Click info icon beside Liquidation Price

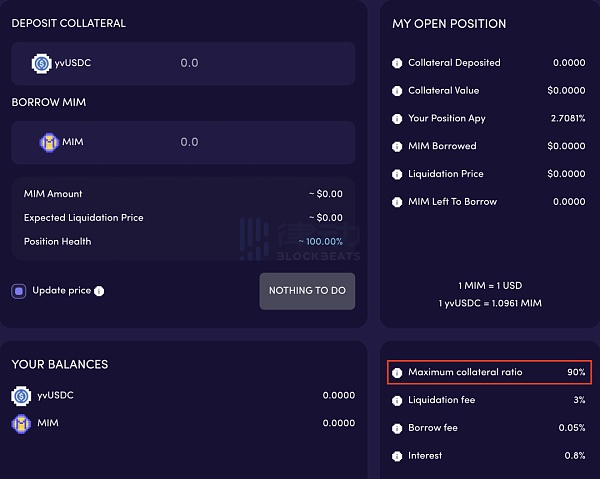[397, 174]
